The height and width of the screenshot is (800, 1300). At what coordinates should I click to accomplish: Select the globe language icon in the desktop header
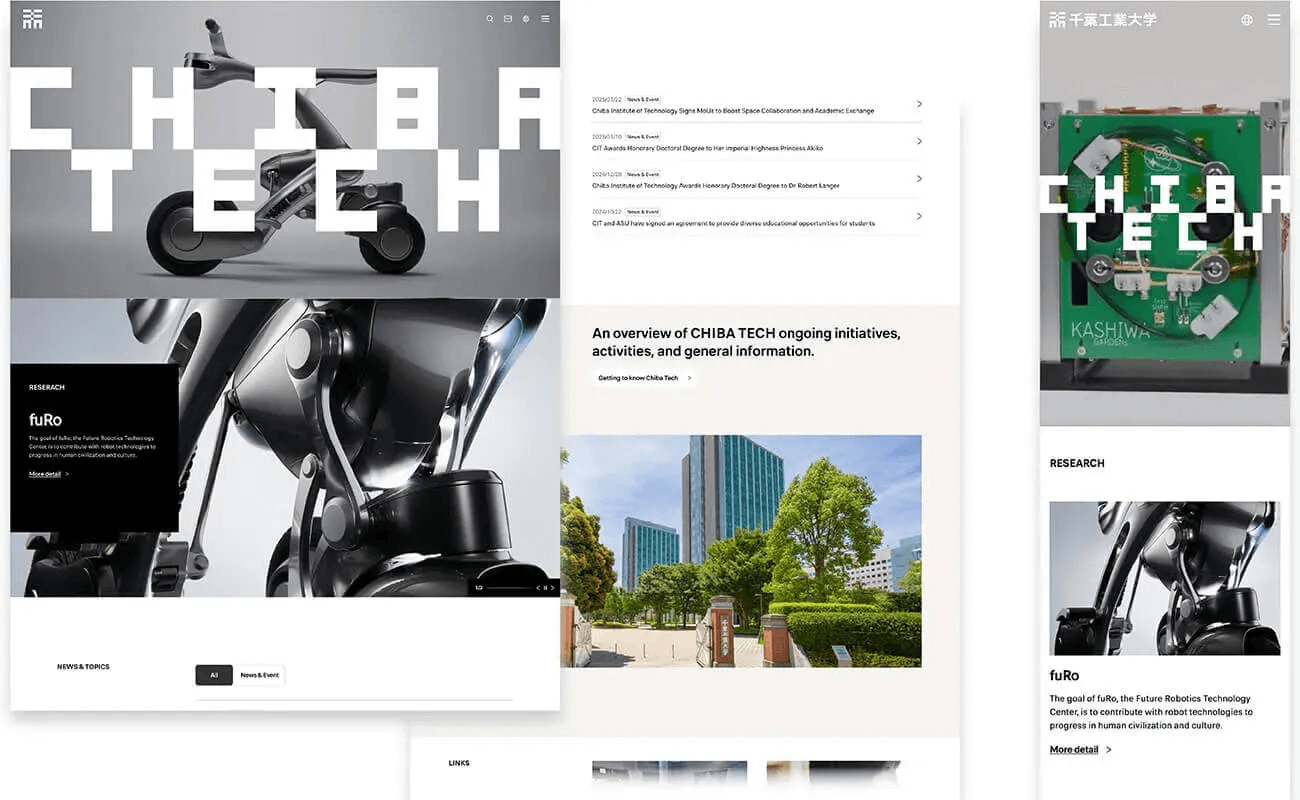(525, 19)
